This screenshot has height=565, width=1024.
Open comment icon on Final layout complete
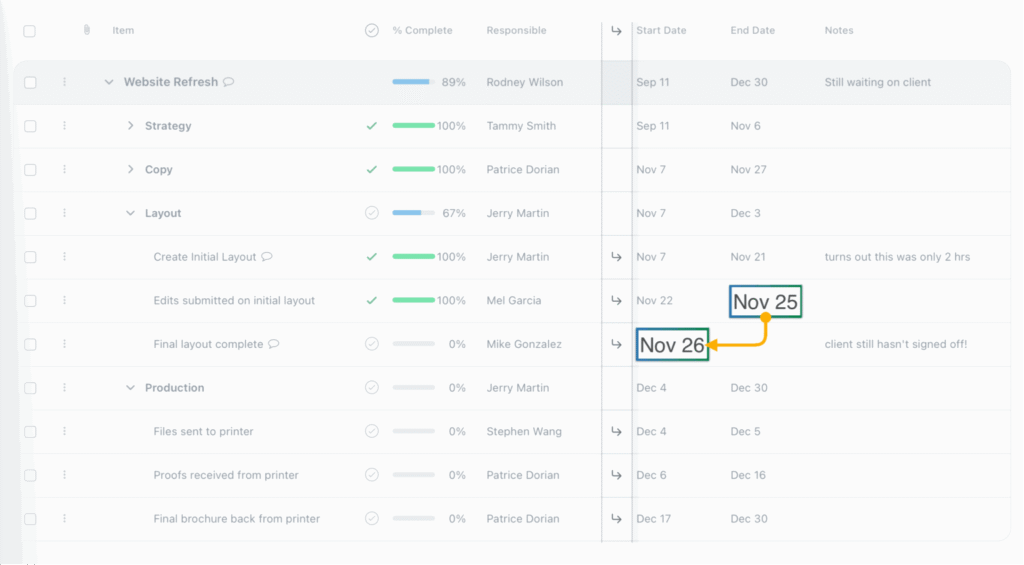point(274,344)
